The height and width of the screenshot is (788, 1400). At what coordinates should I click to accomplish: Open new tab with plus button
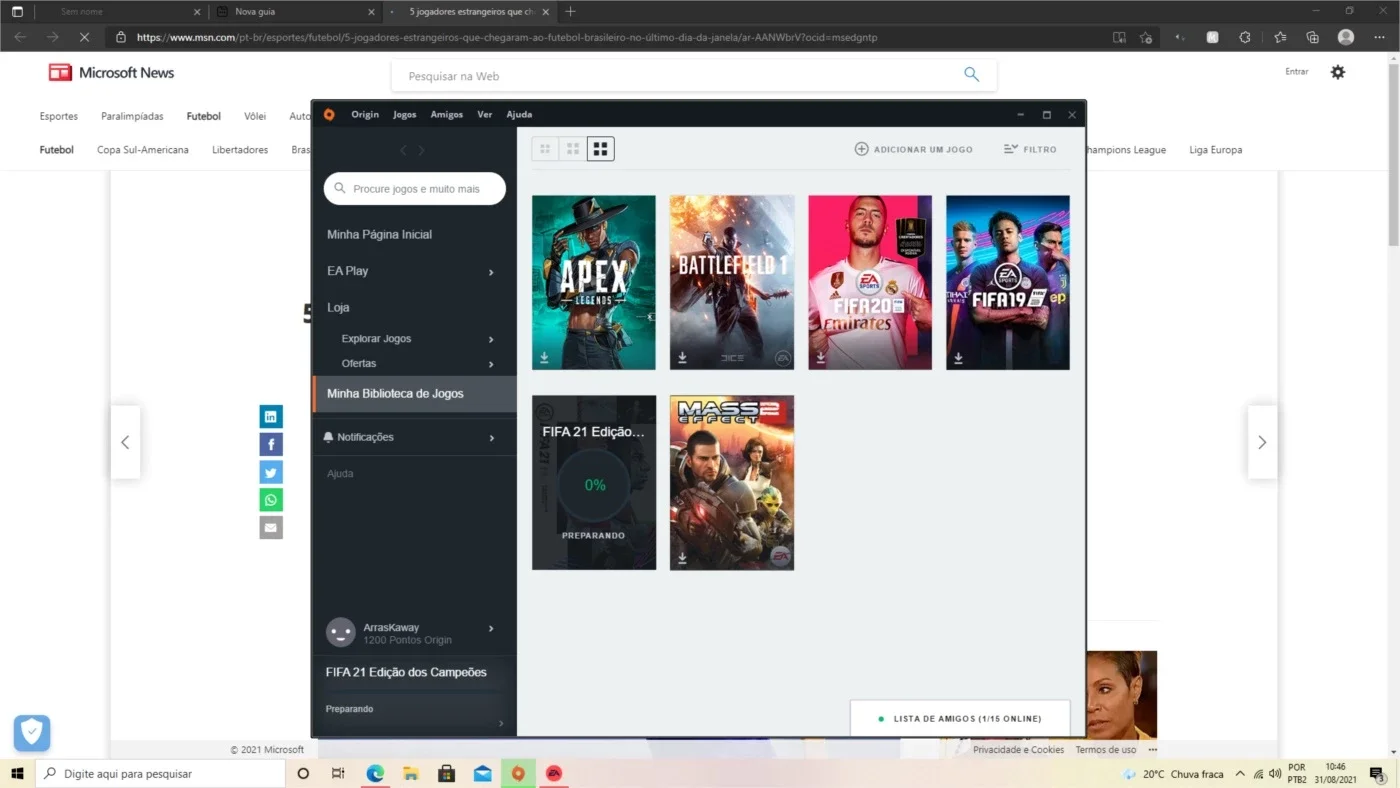[571, 12]
